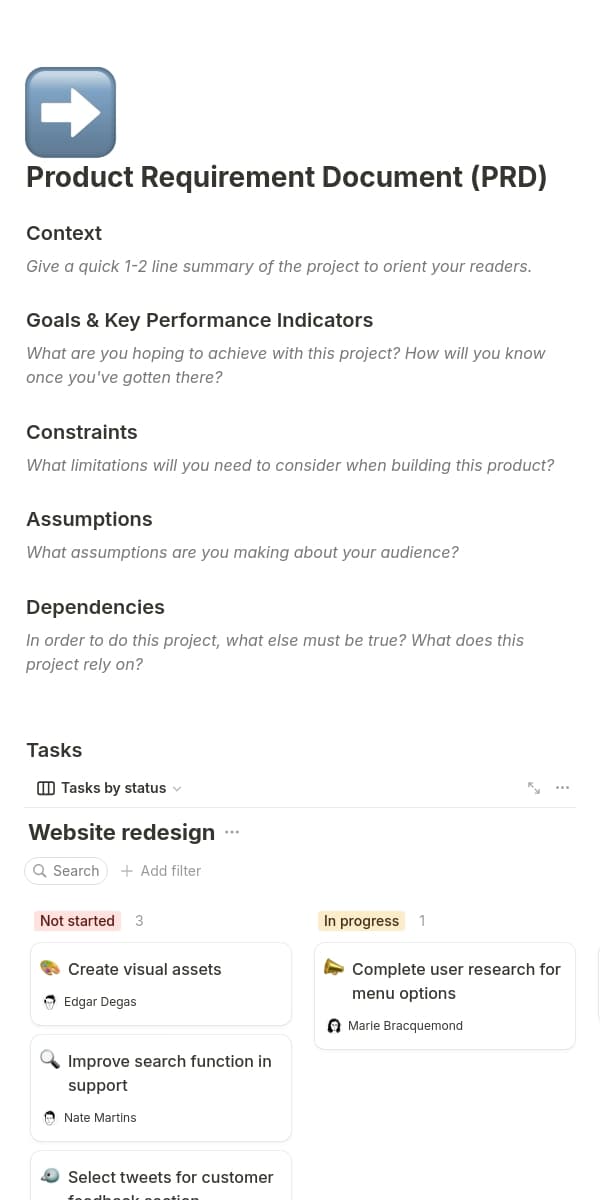Click the Search field

pos(66,871)
